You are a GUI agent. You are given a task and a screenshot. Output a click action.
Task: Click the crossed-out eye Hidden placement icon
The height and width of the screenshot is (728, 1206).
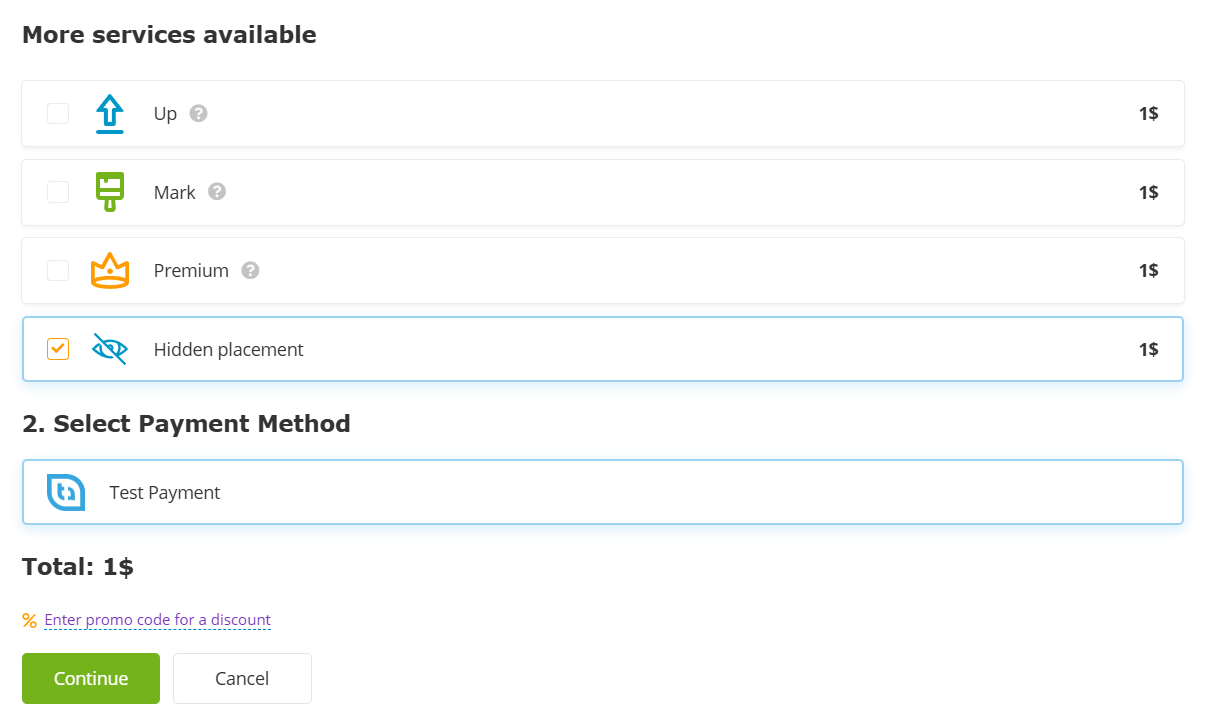tap(110, 349)
